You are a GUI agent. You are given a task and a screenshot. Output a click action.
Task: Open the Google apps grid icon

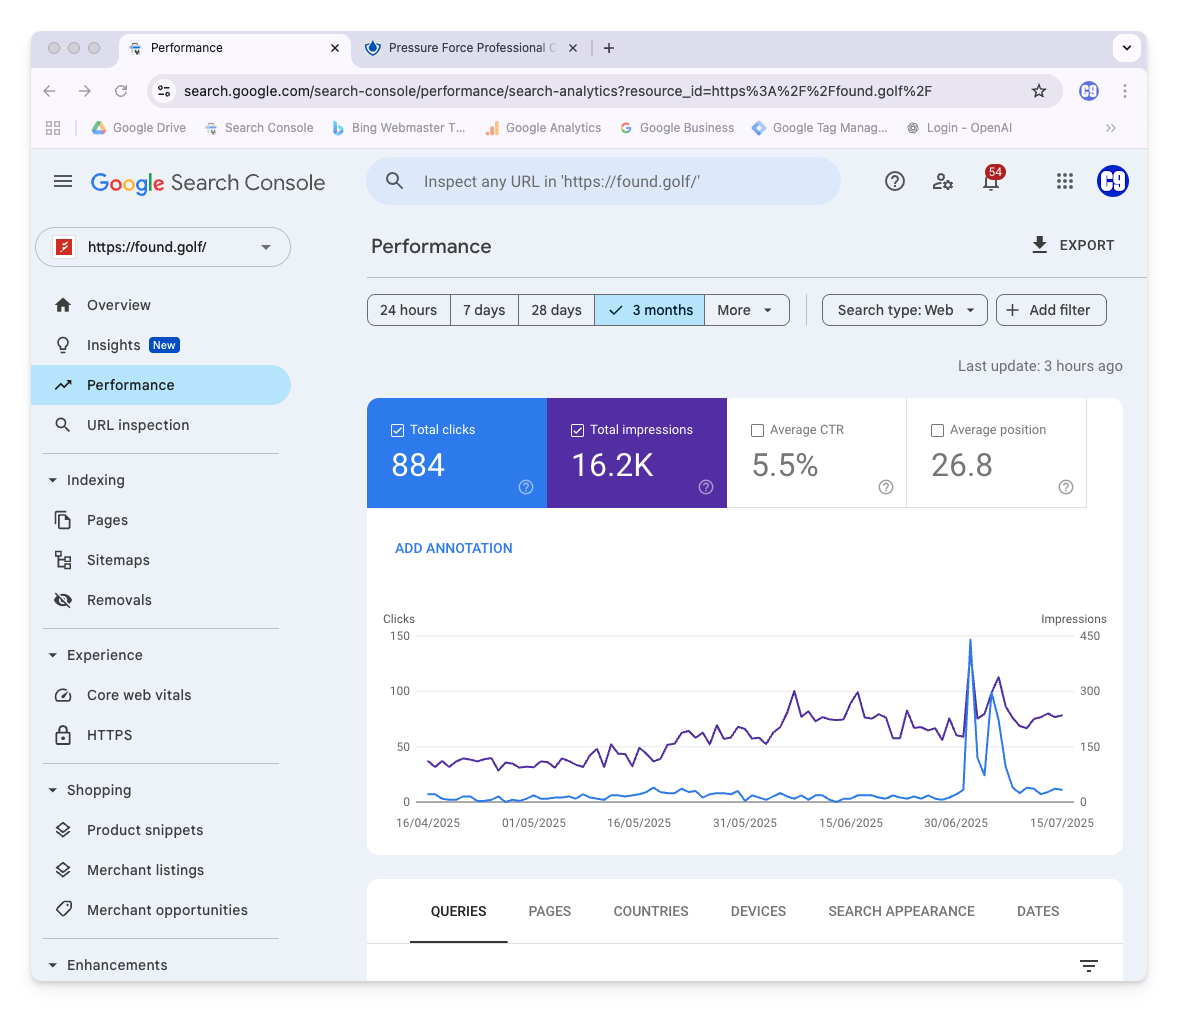click(1064, 181)
